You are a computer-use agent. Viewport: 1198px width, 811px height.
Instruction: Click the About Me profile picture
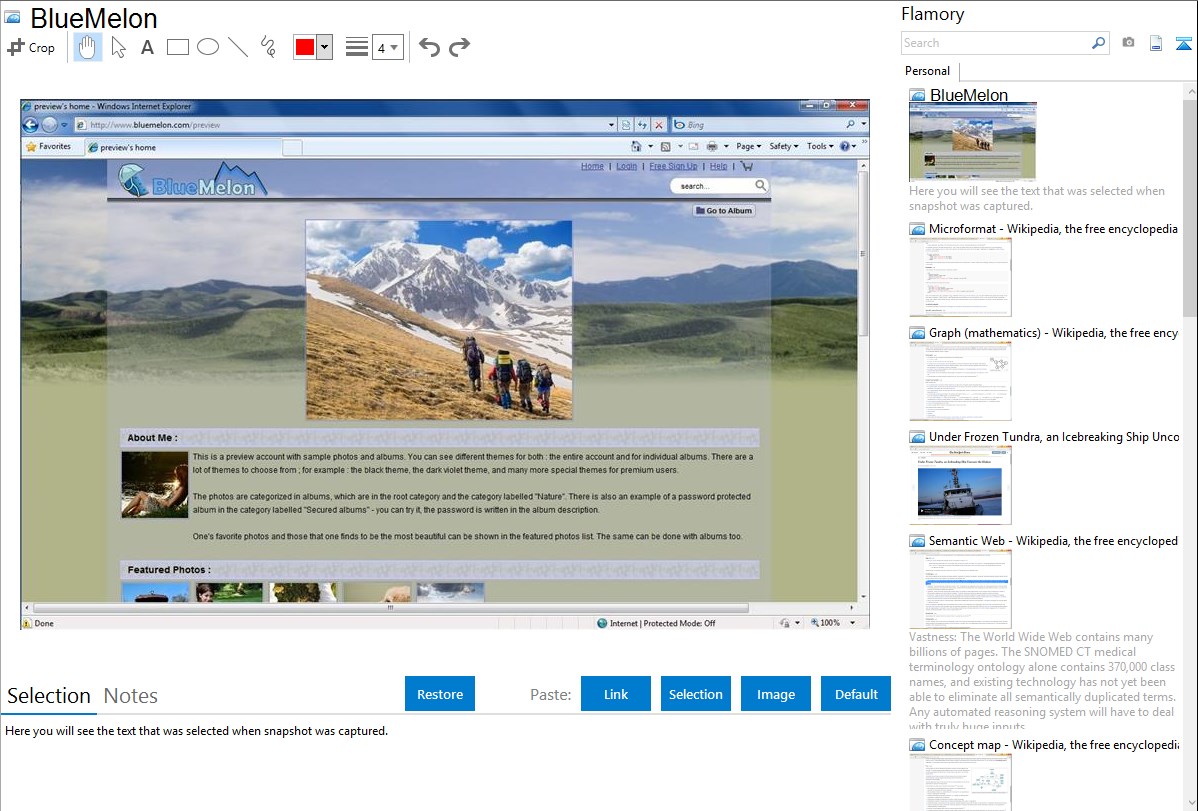(154, 485)
